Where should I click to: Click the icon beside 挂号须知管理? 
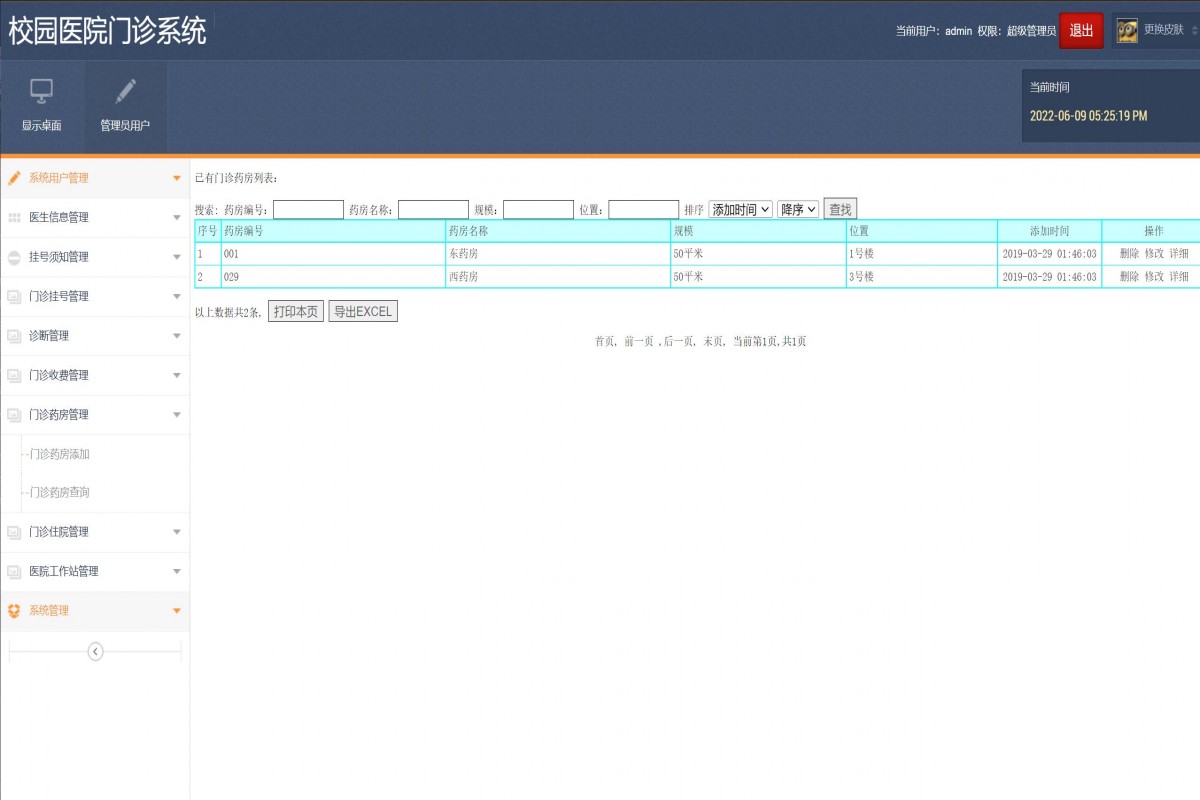(x=14, y=257)
